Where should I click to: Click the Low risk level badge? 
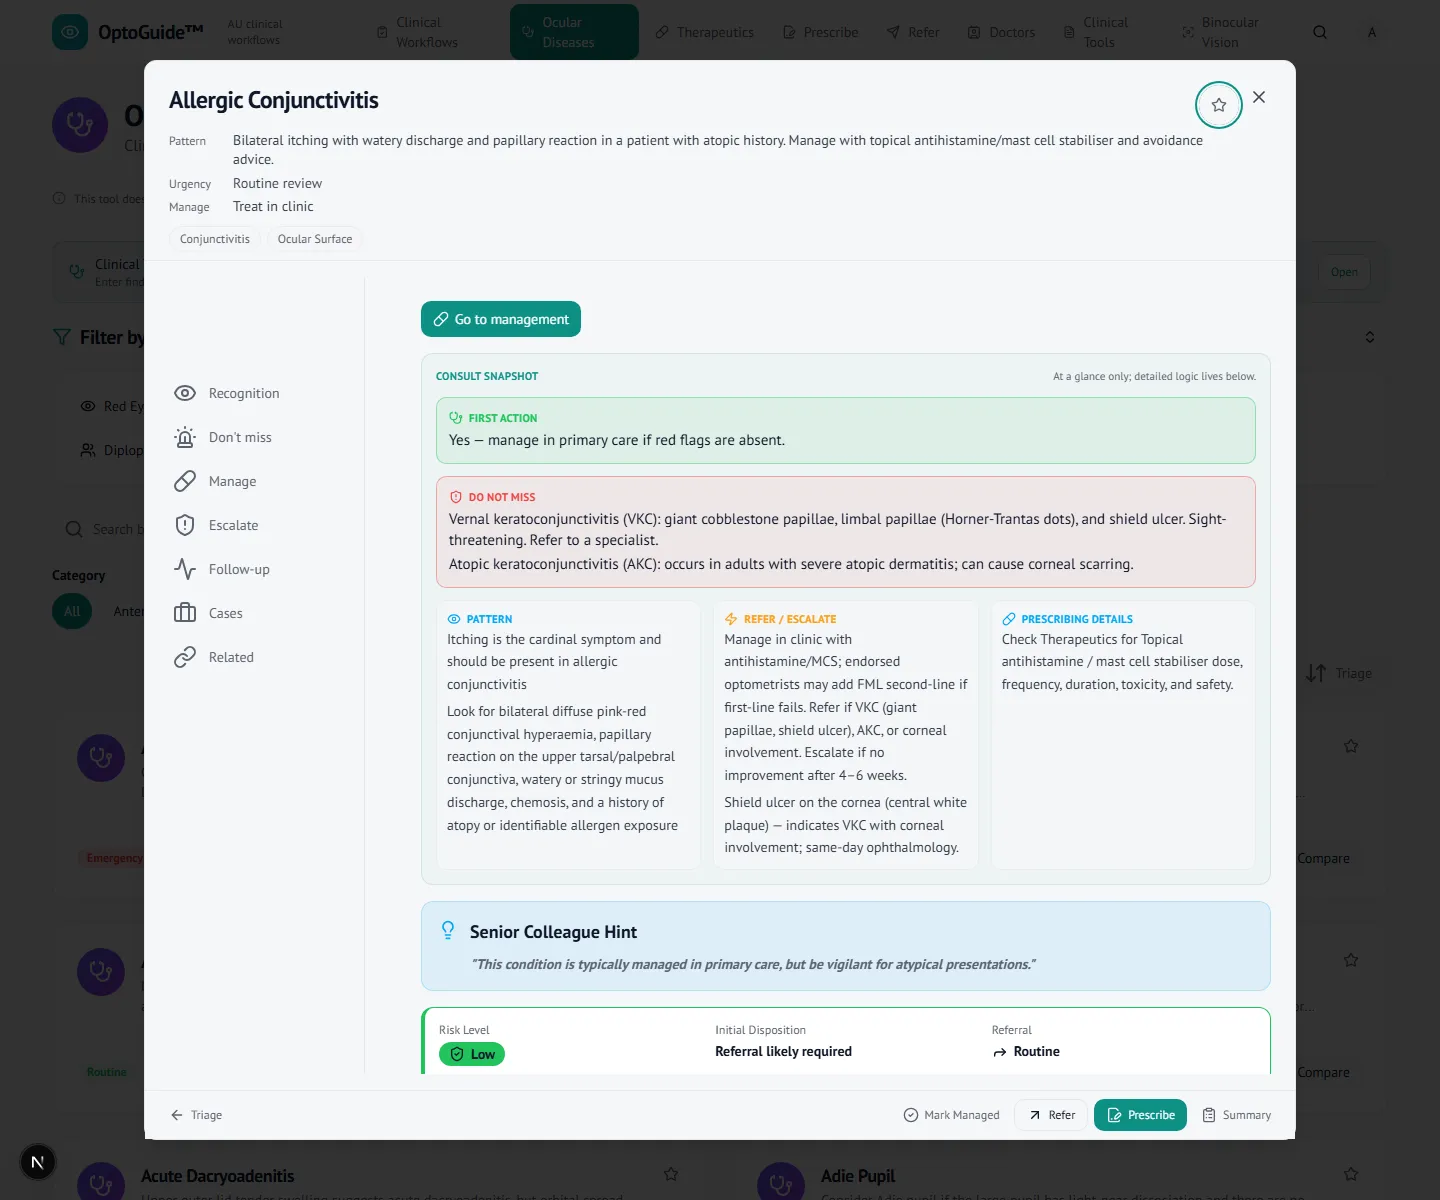pos(472,1054)
